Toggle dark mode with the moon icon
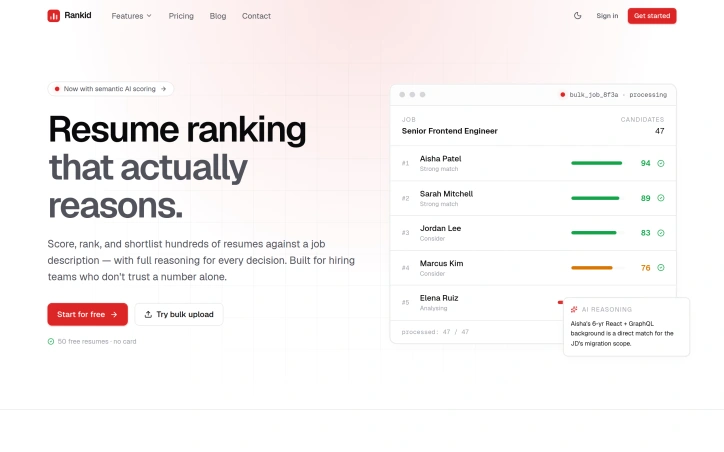 578,16
